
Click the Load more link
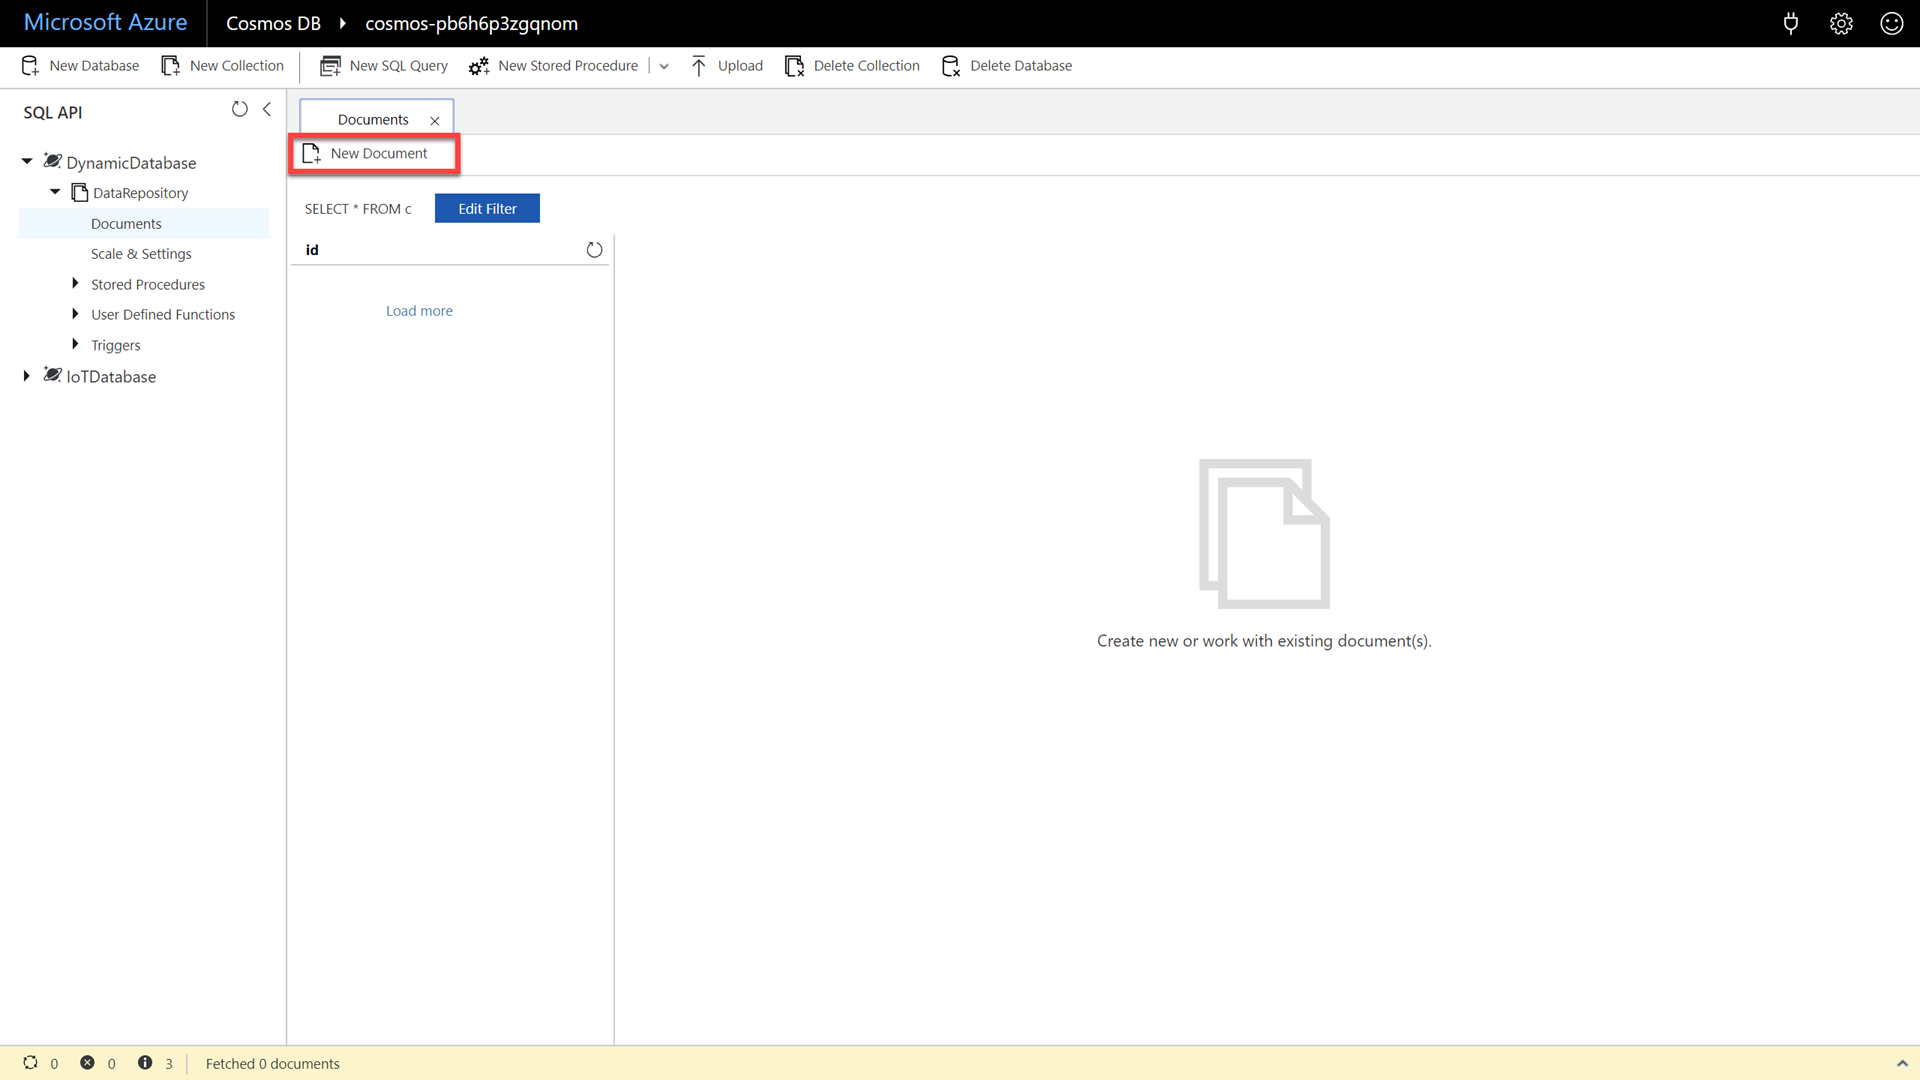coord(419,311)
